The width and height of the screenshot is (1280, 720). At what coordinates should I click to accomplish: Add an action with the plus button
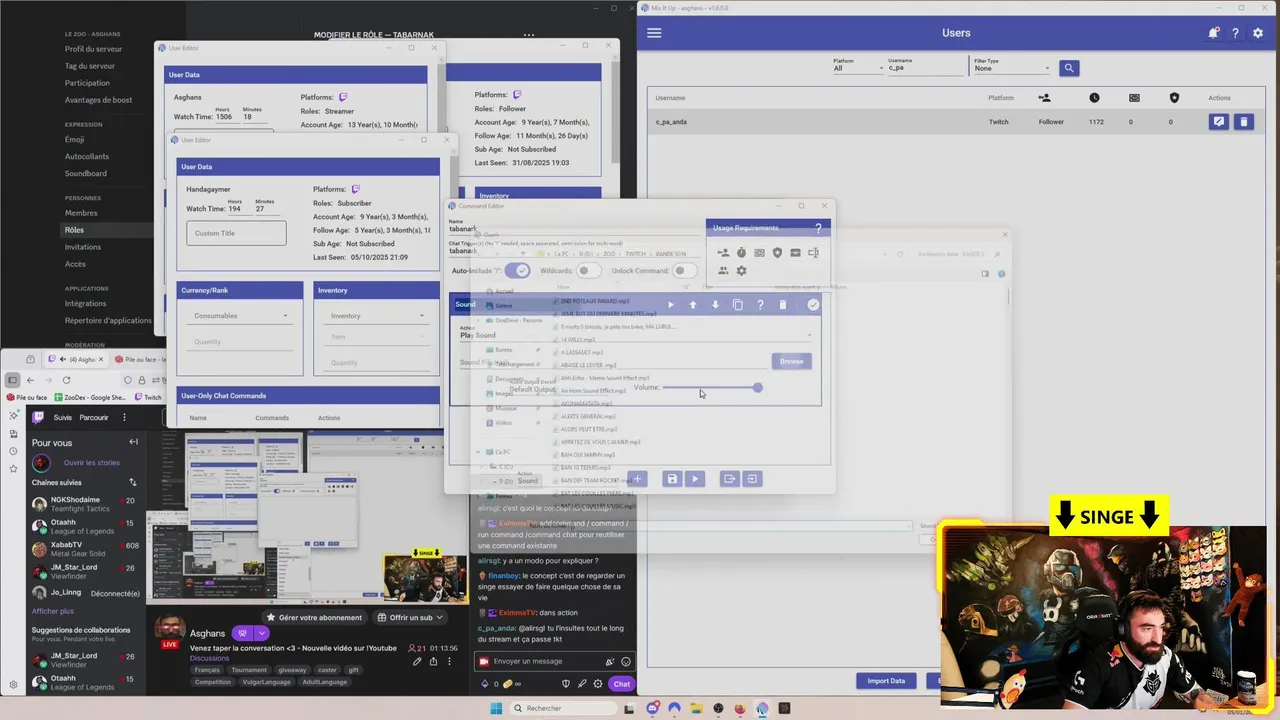(636, 479)
